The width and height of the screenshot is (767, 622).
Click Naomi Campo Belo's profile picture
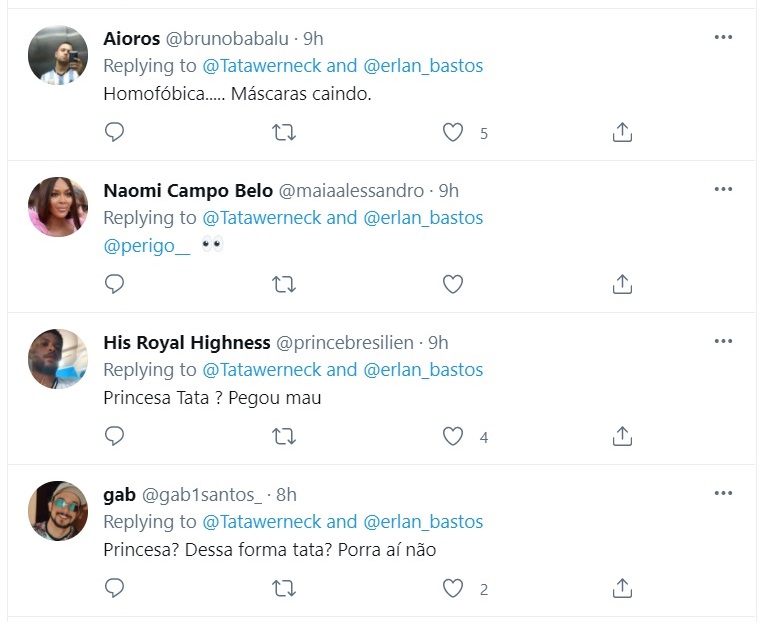tap(58, 207)
